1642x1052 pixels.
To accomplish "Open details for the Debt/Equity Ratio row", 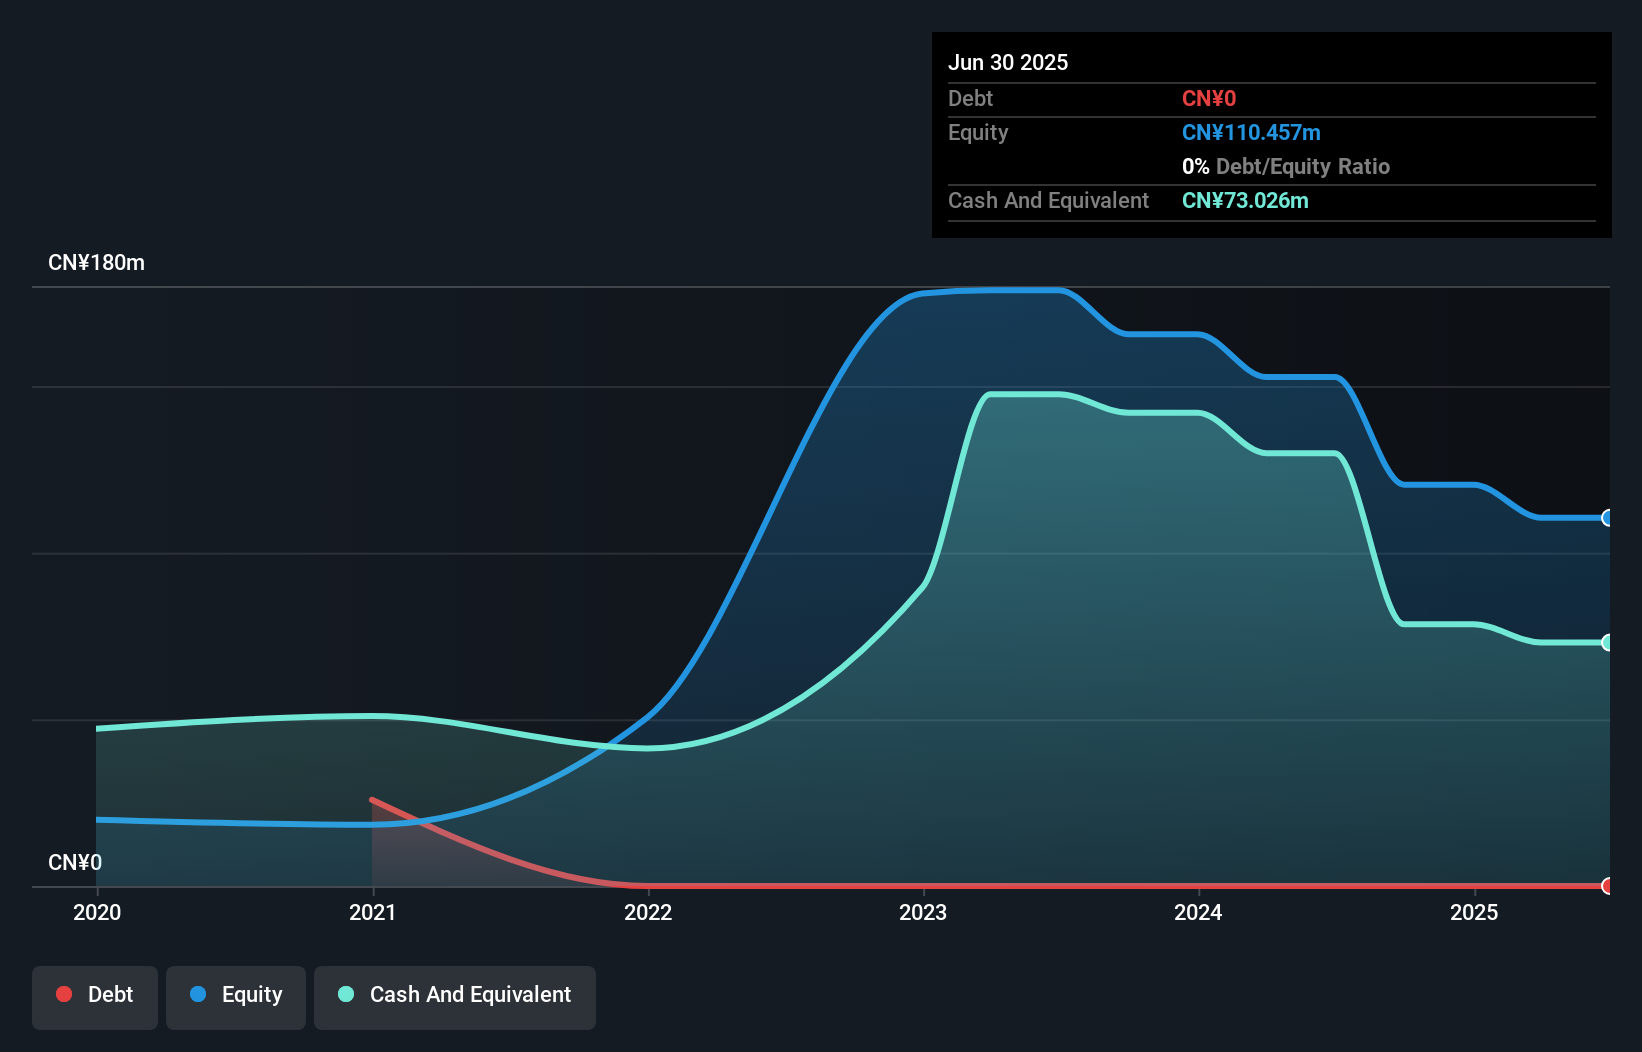I will [x=1286, y=166].
